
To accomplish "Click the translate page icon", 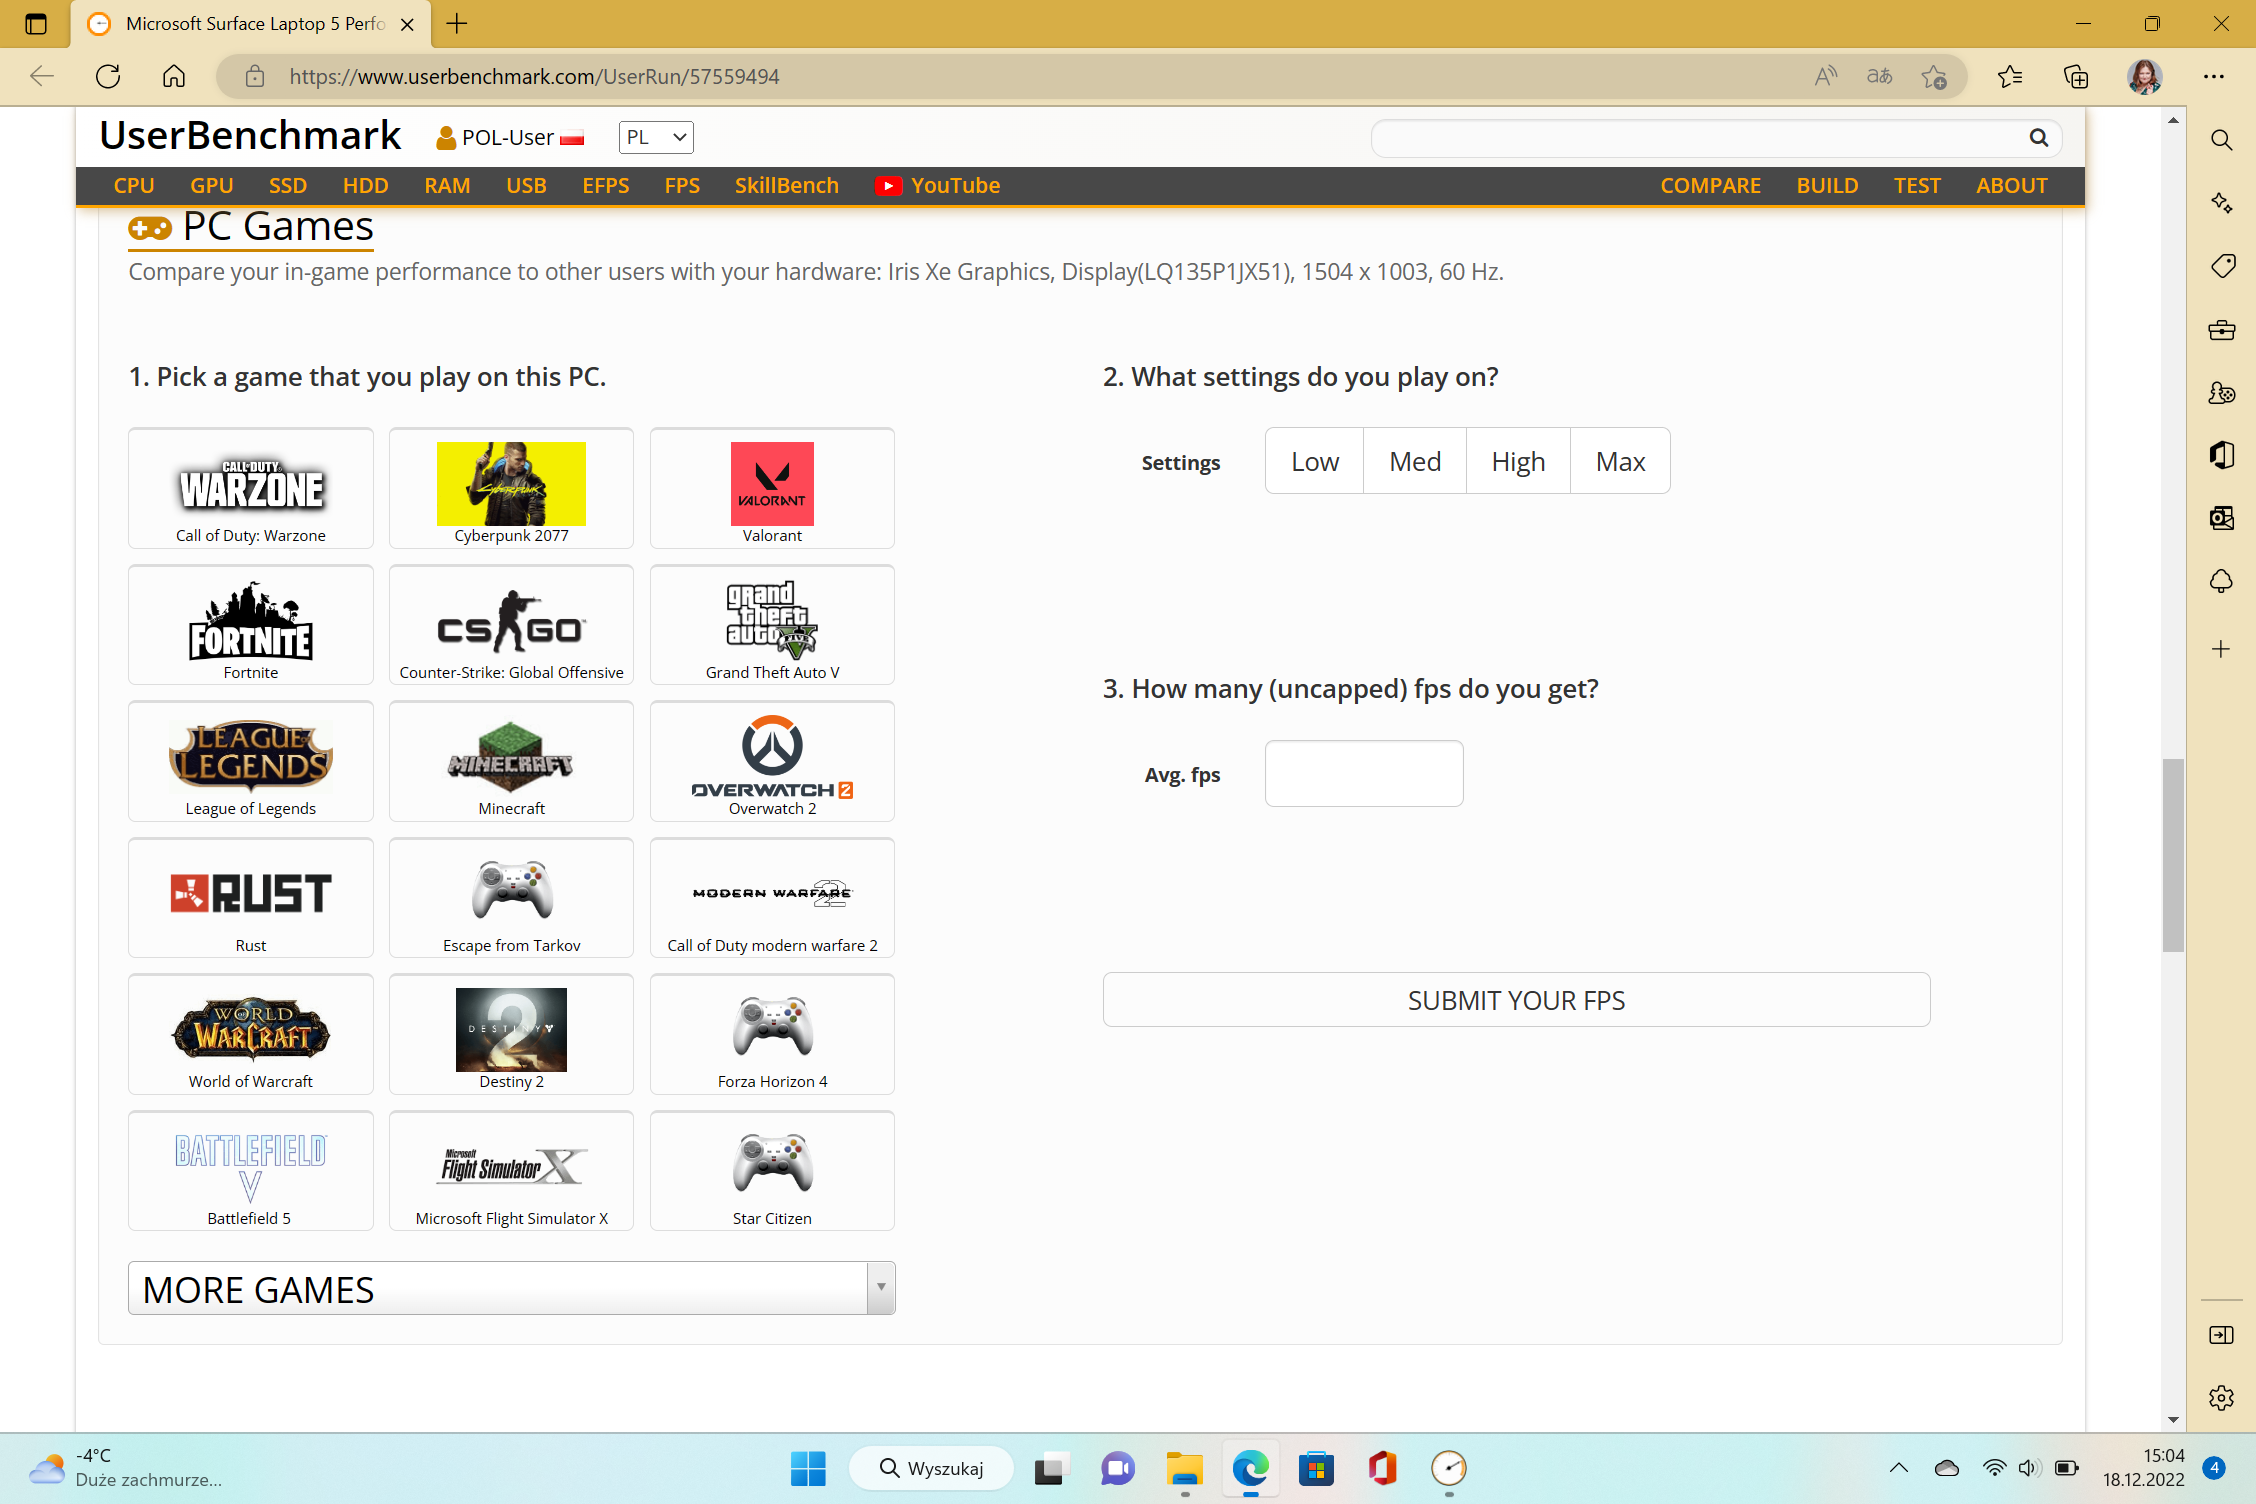I will (x=1880, y=76).
